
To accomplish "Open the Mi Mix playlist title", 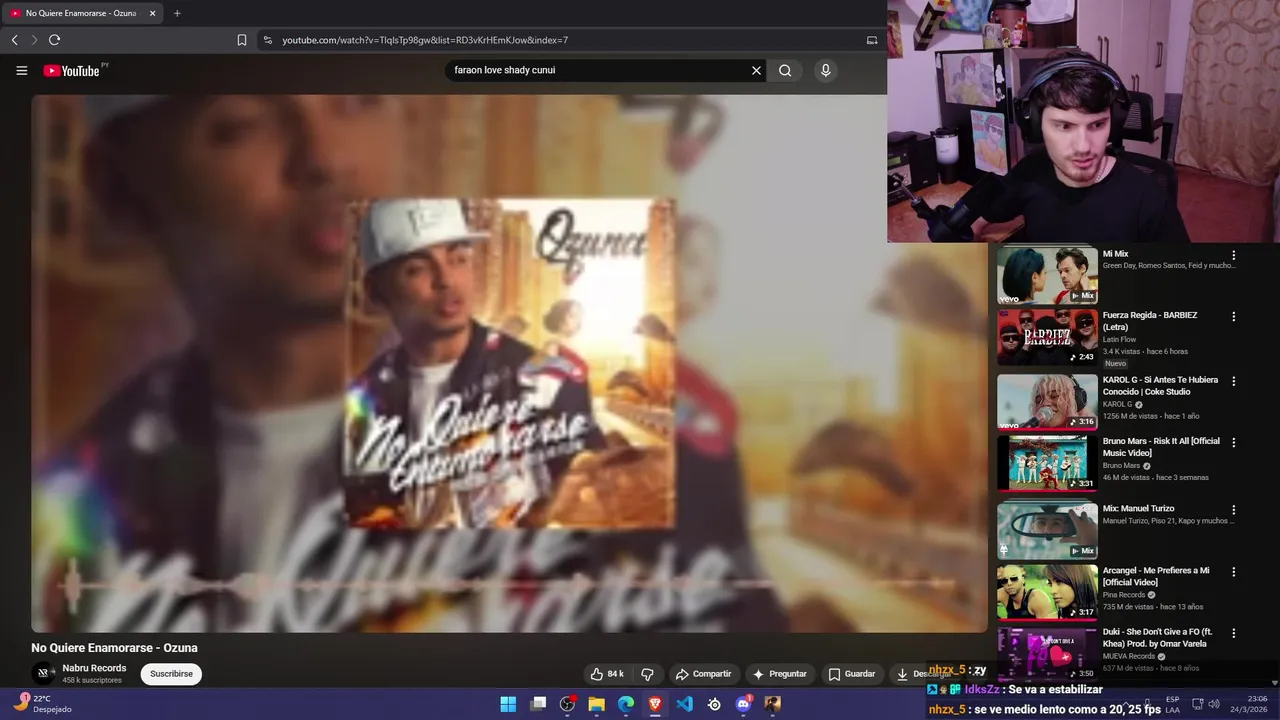I will 1115,254.
